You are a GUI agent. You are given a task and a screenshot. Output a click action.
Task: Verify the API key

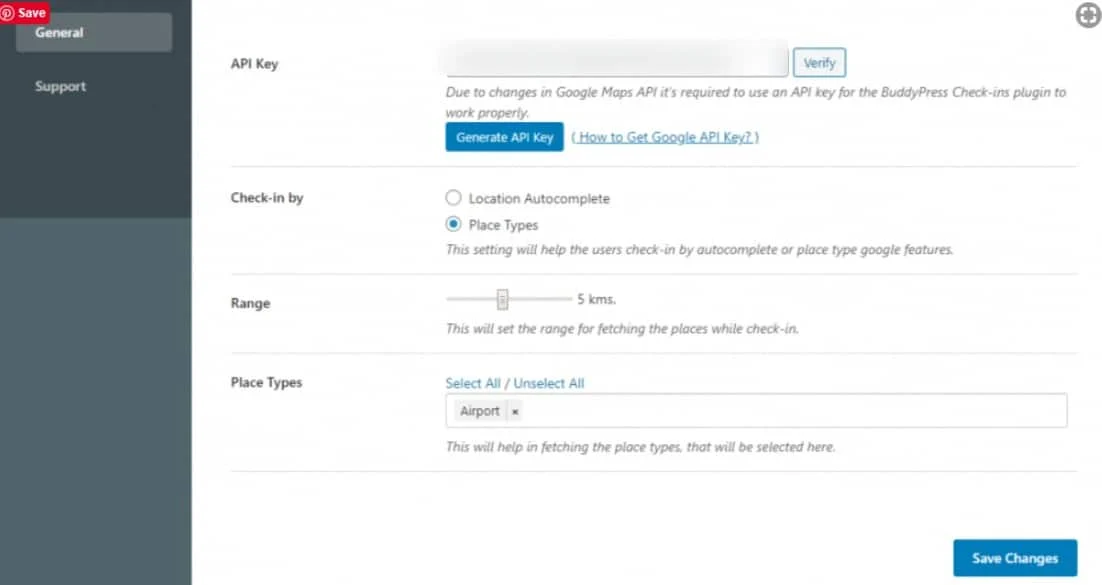coord(819,63)
